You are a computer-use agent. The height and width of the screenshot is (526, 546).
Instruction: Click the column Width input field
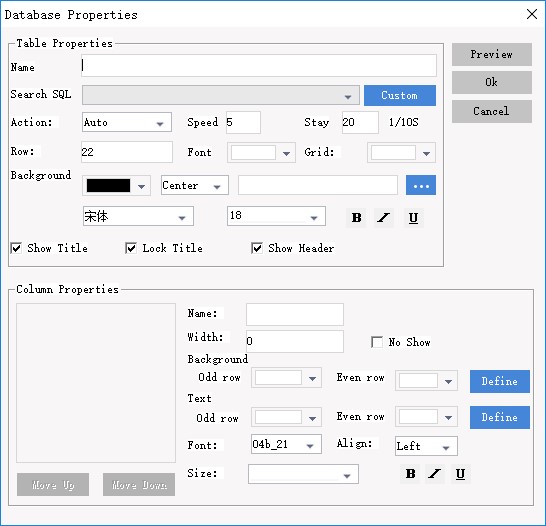click(x=295, y=341)
